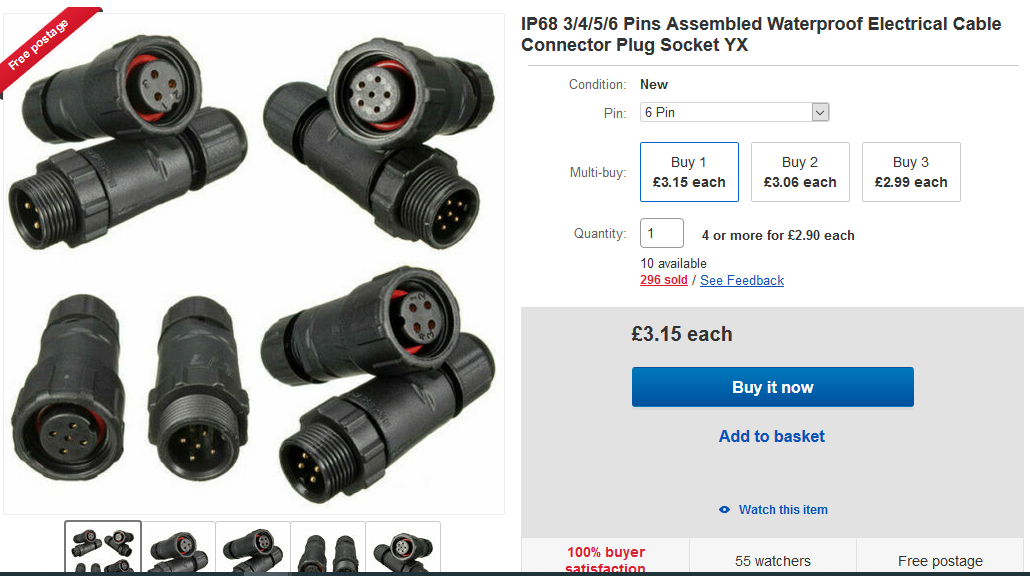1030x576 pixels.
Task: Select the first thumbnail showing multiple connectors
Action: click(x=103, y=547)
